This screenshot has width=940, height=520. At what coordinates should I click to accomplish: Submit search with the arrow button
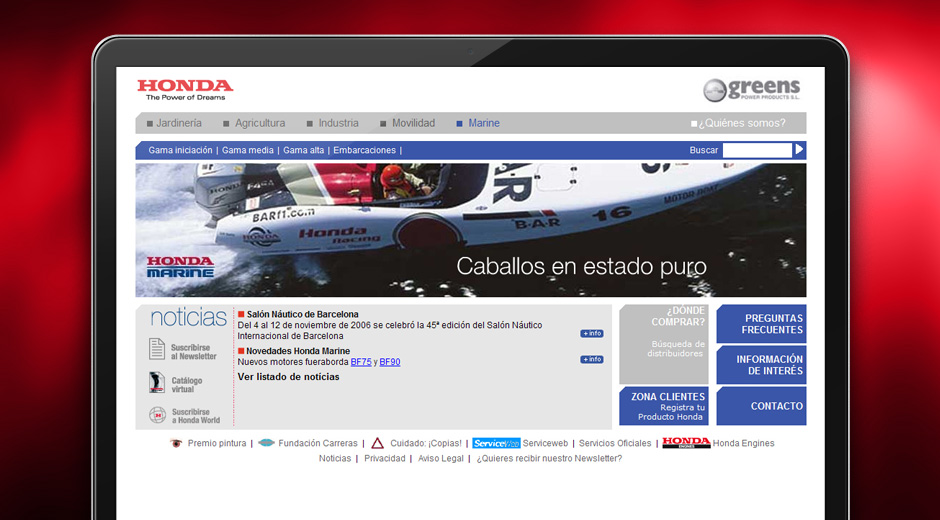[x=799, y=149]
